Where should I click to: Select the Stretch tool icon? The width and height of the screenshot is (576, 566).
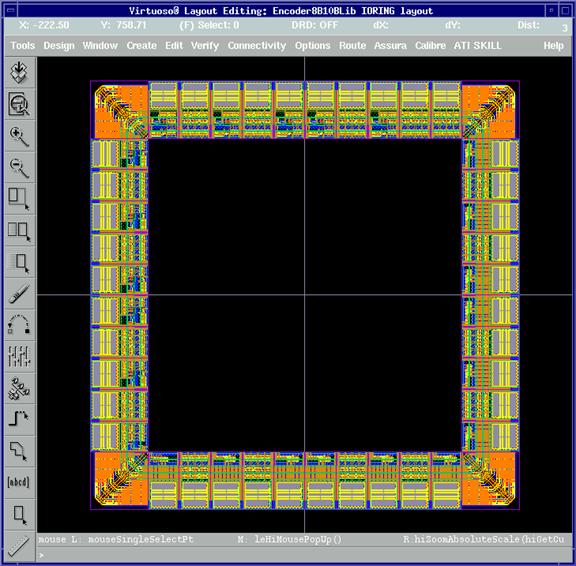[x=19, y=199]
